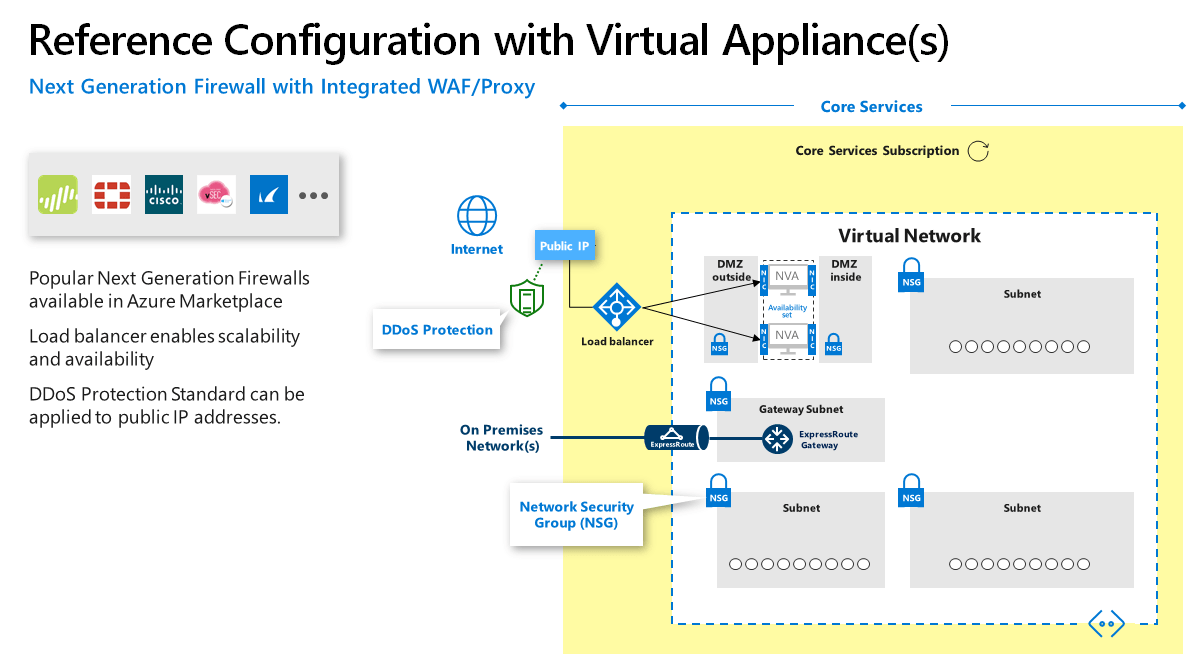
Task: Open the Check Point vSEC cloud logo
Action: pyautogui.click(x=216, y=194)
